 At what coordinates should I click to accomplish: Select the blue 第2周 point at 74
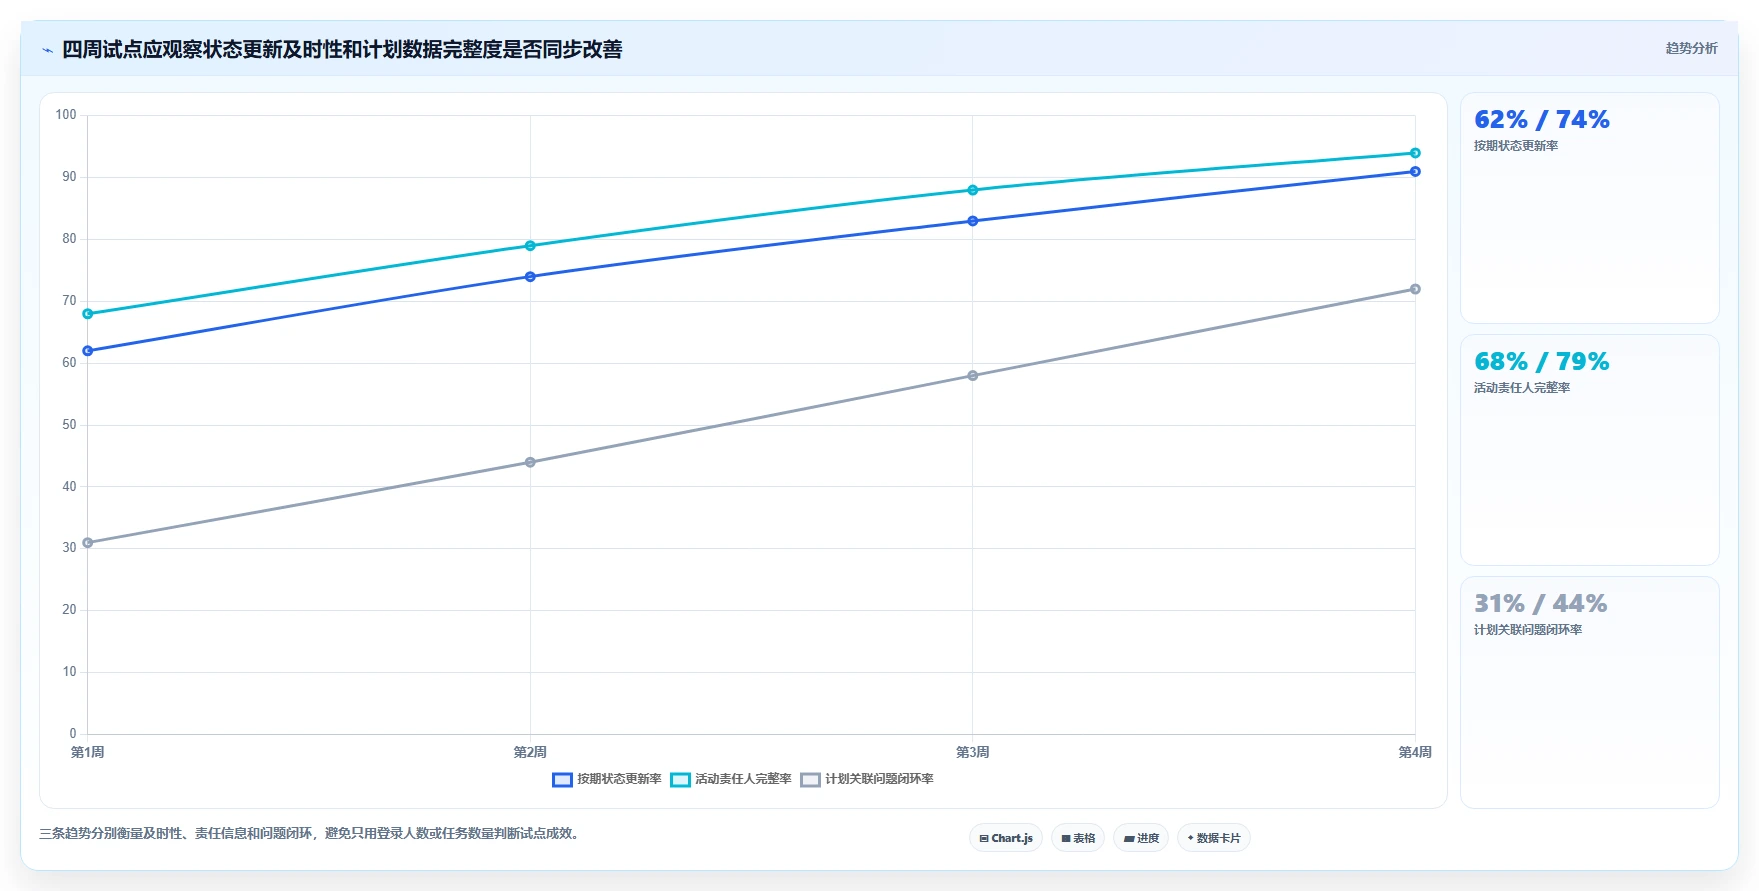pos(530,277)
